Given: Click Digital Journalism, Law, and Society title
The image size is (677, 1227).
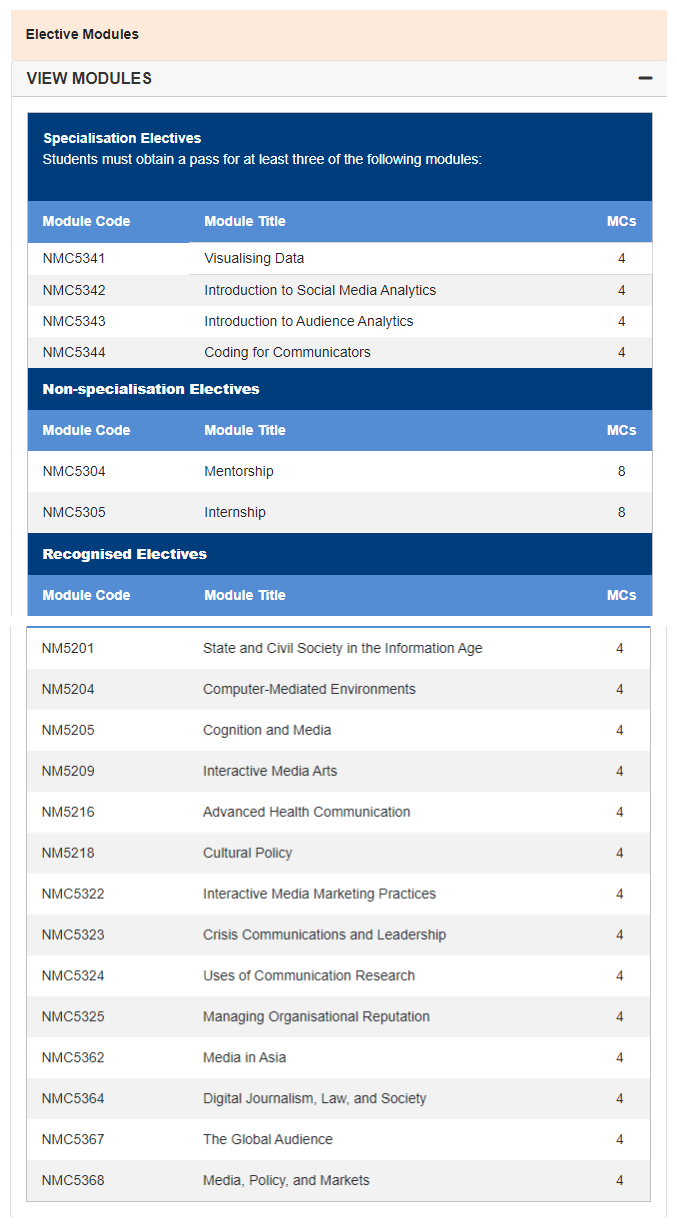Looking at the screenshot, I should click(x=315, y=1099).
